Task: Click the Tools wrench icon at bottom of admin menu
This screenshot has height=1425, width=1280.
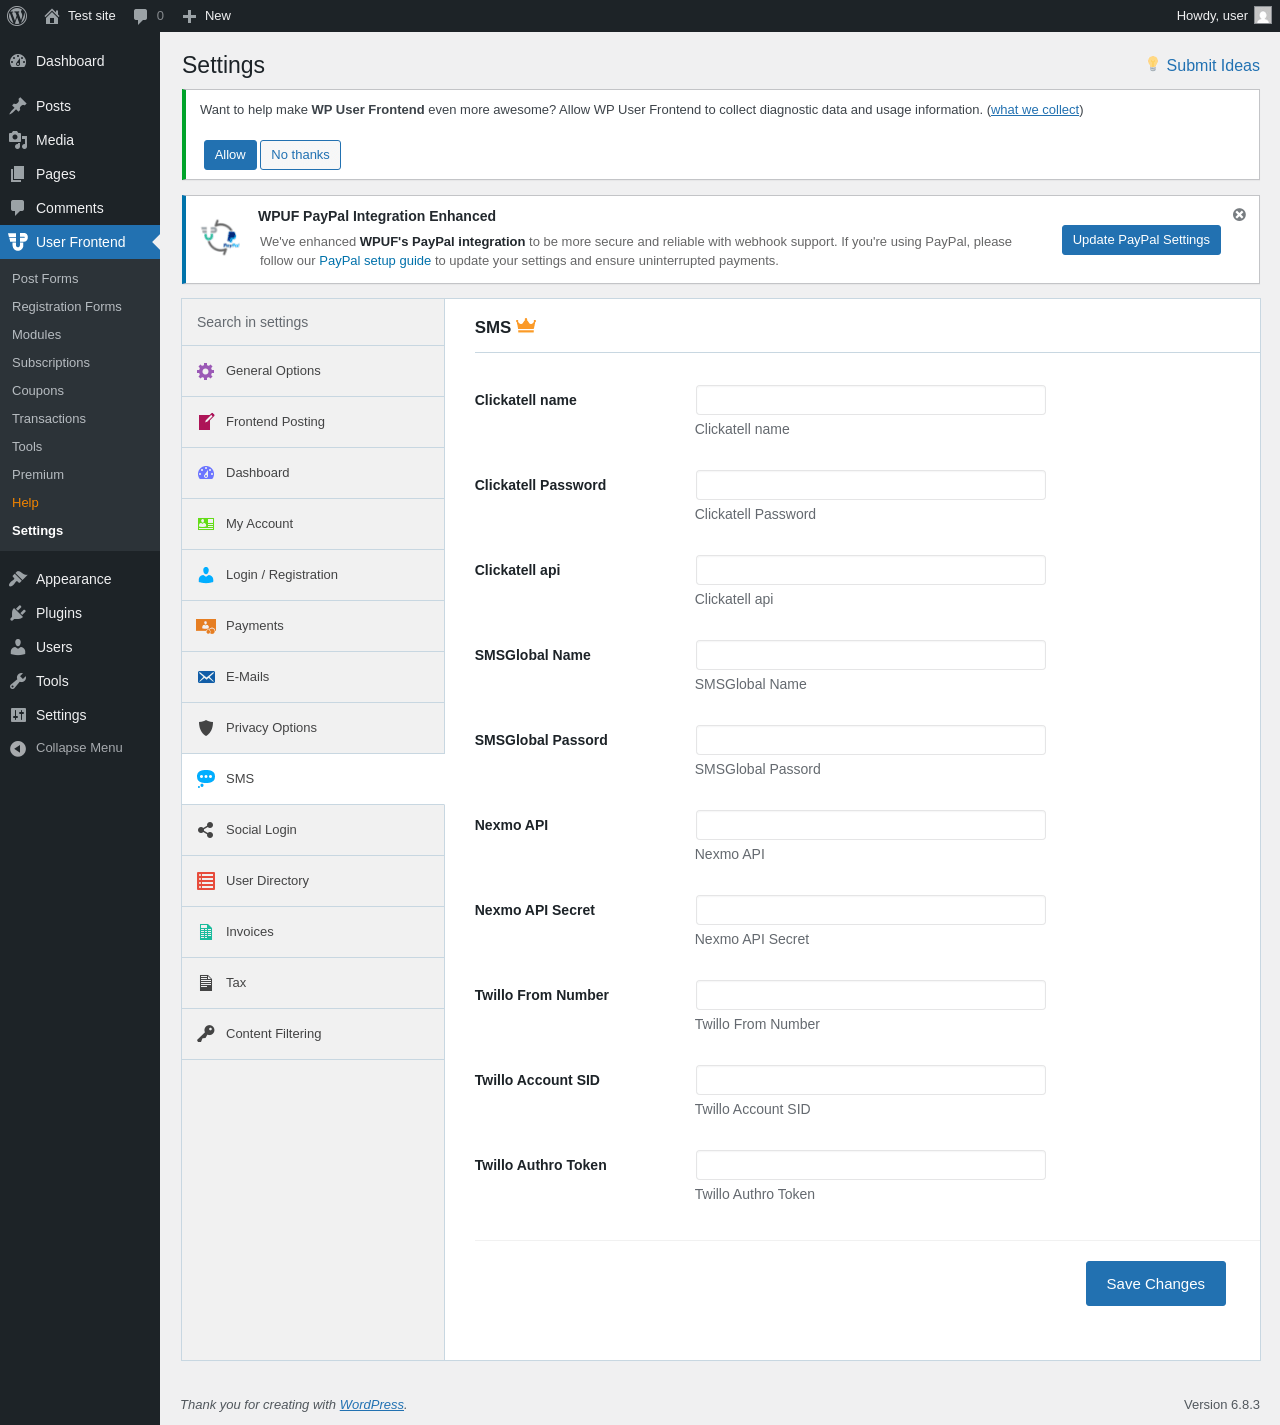Action: [x=18, y=681]
